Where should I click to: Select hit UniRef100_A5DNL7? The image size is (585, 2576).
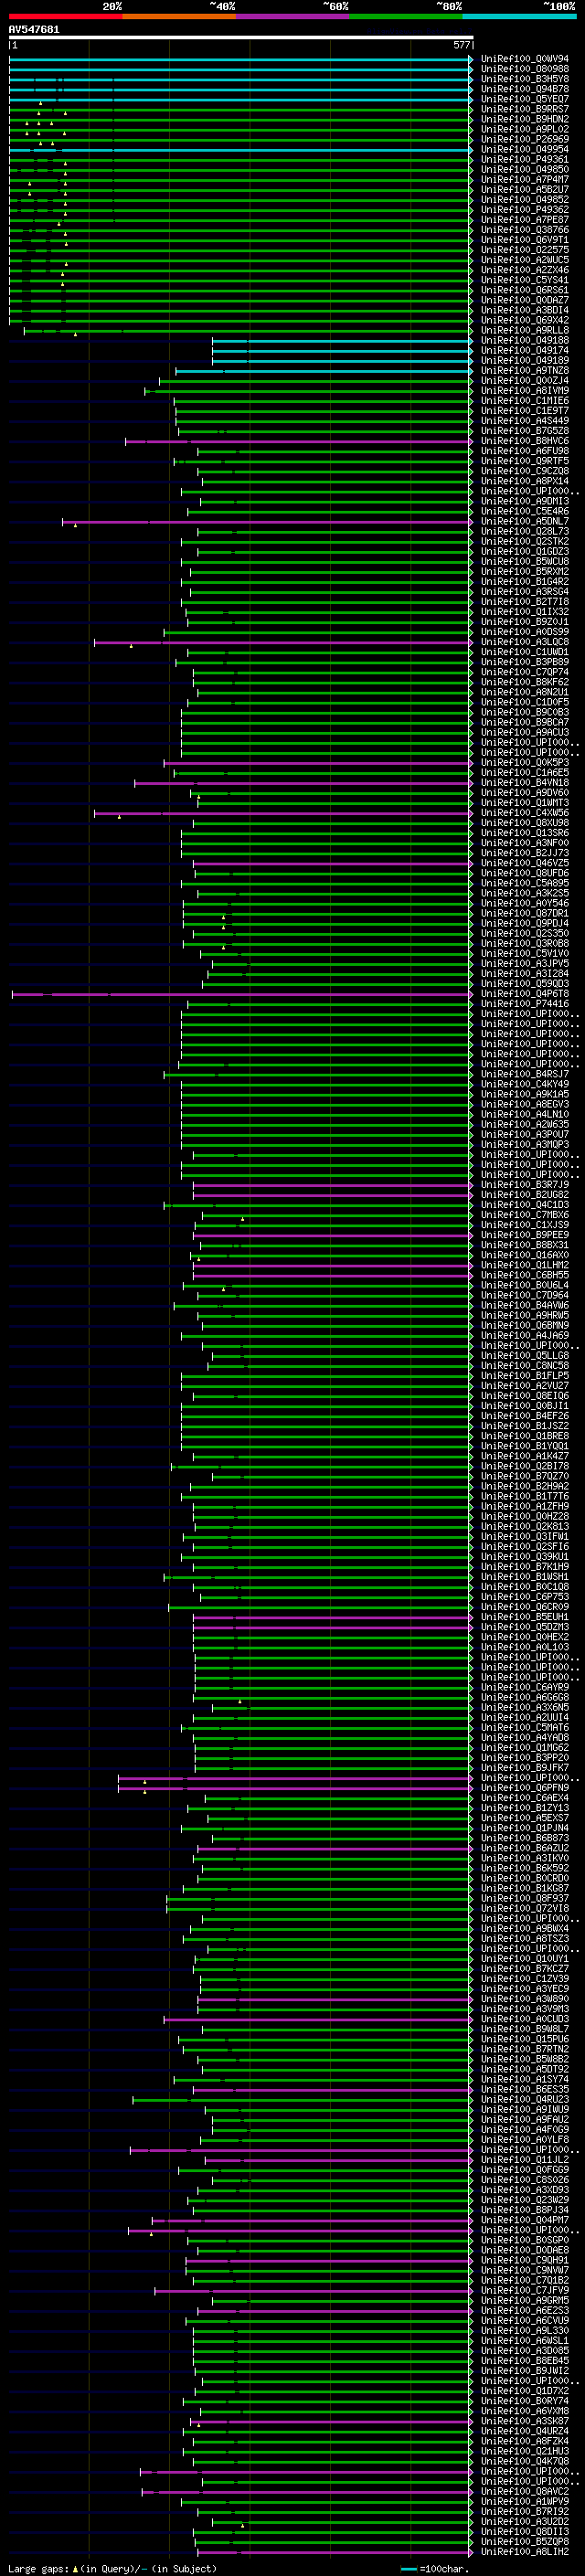click(524, 521)
